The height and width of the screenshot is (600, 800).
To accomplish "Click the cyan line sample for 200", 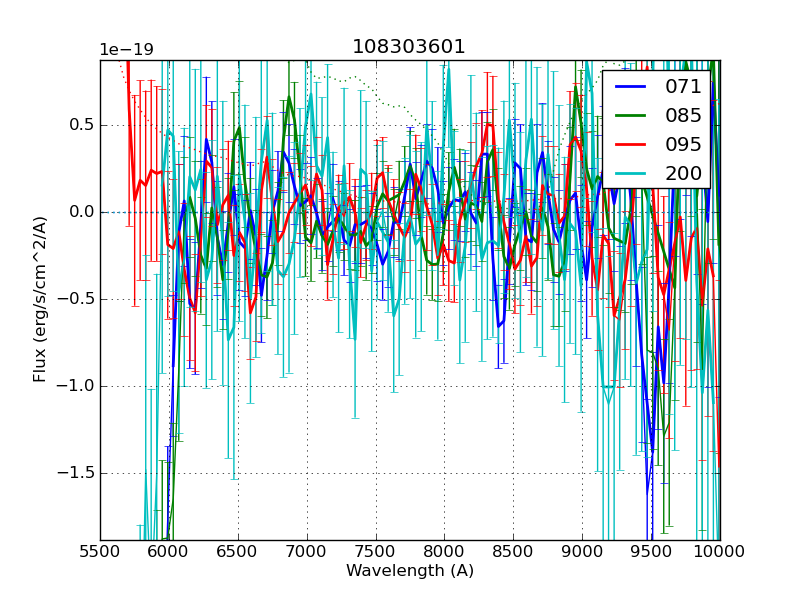I will pyautogui.click(x=630, y=174).
